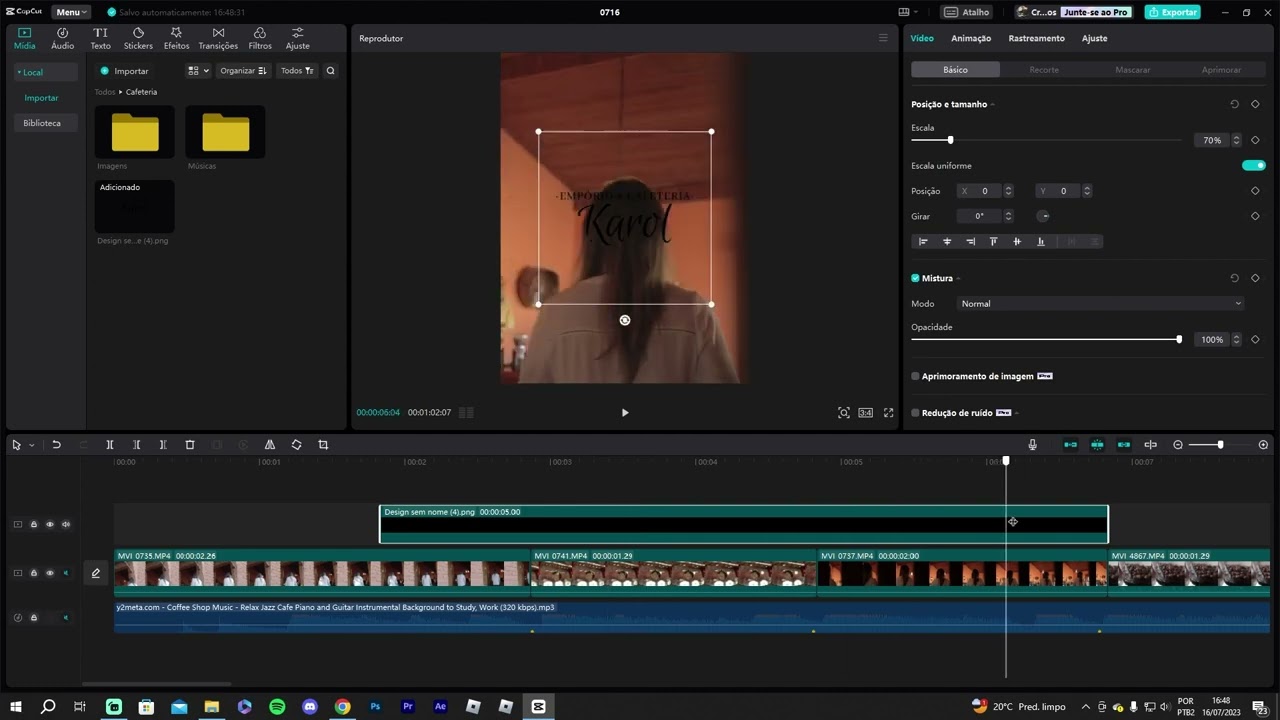Start voice-over recording with microphone icon

point(1032,445)
